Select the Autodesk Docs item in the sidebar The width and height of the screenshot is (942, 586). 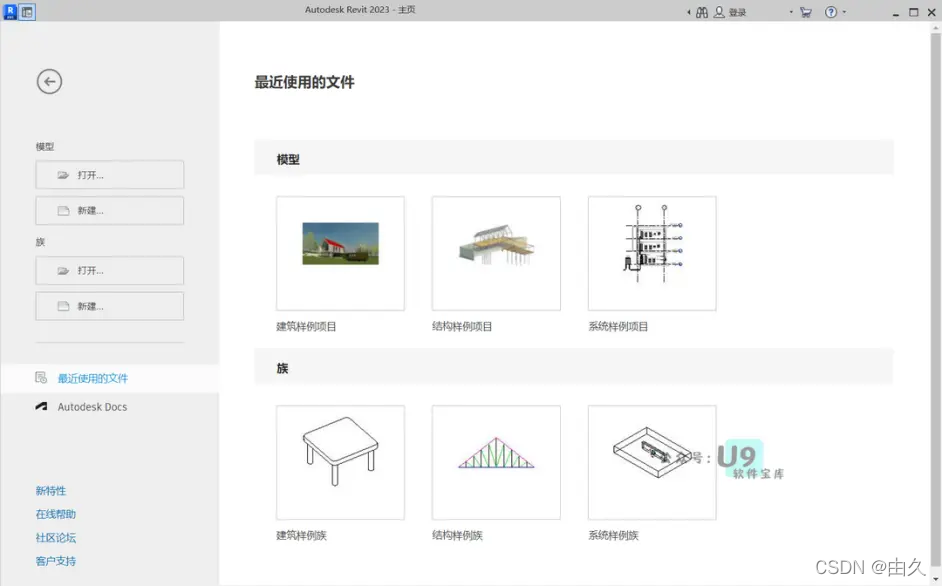click(94, 407)
